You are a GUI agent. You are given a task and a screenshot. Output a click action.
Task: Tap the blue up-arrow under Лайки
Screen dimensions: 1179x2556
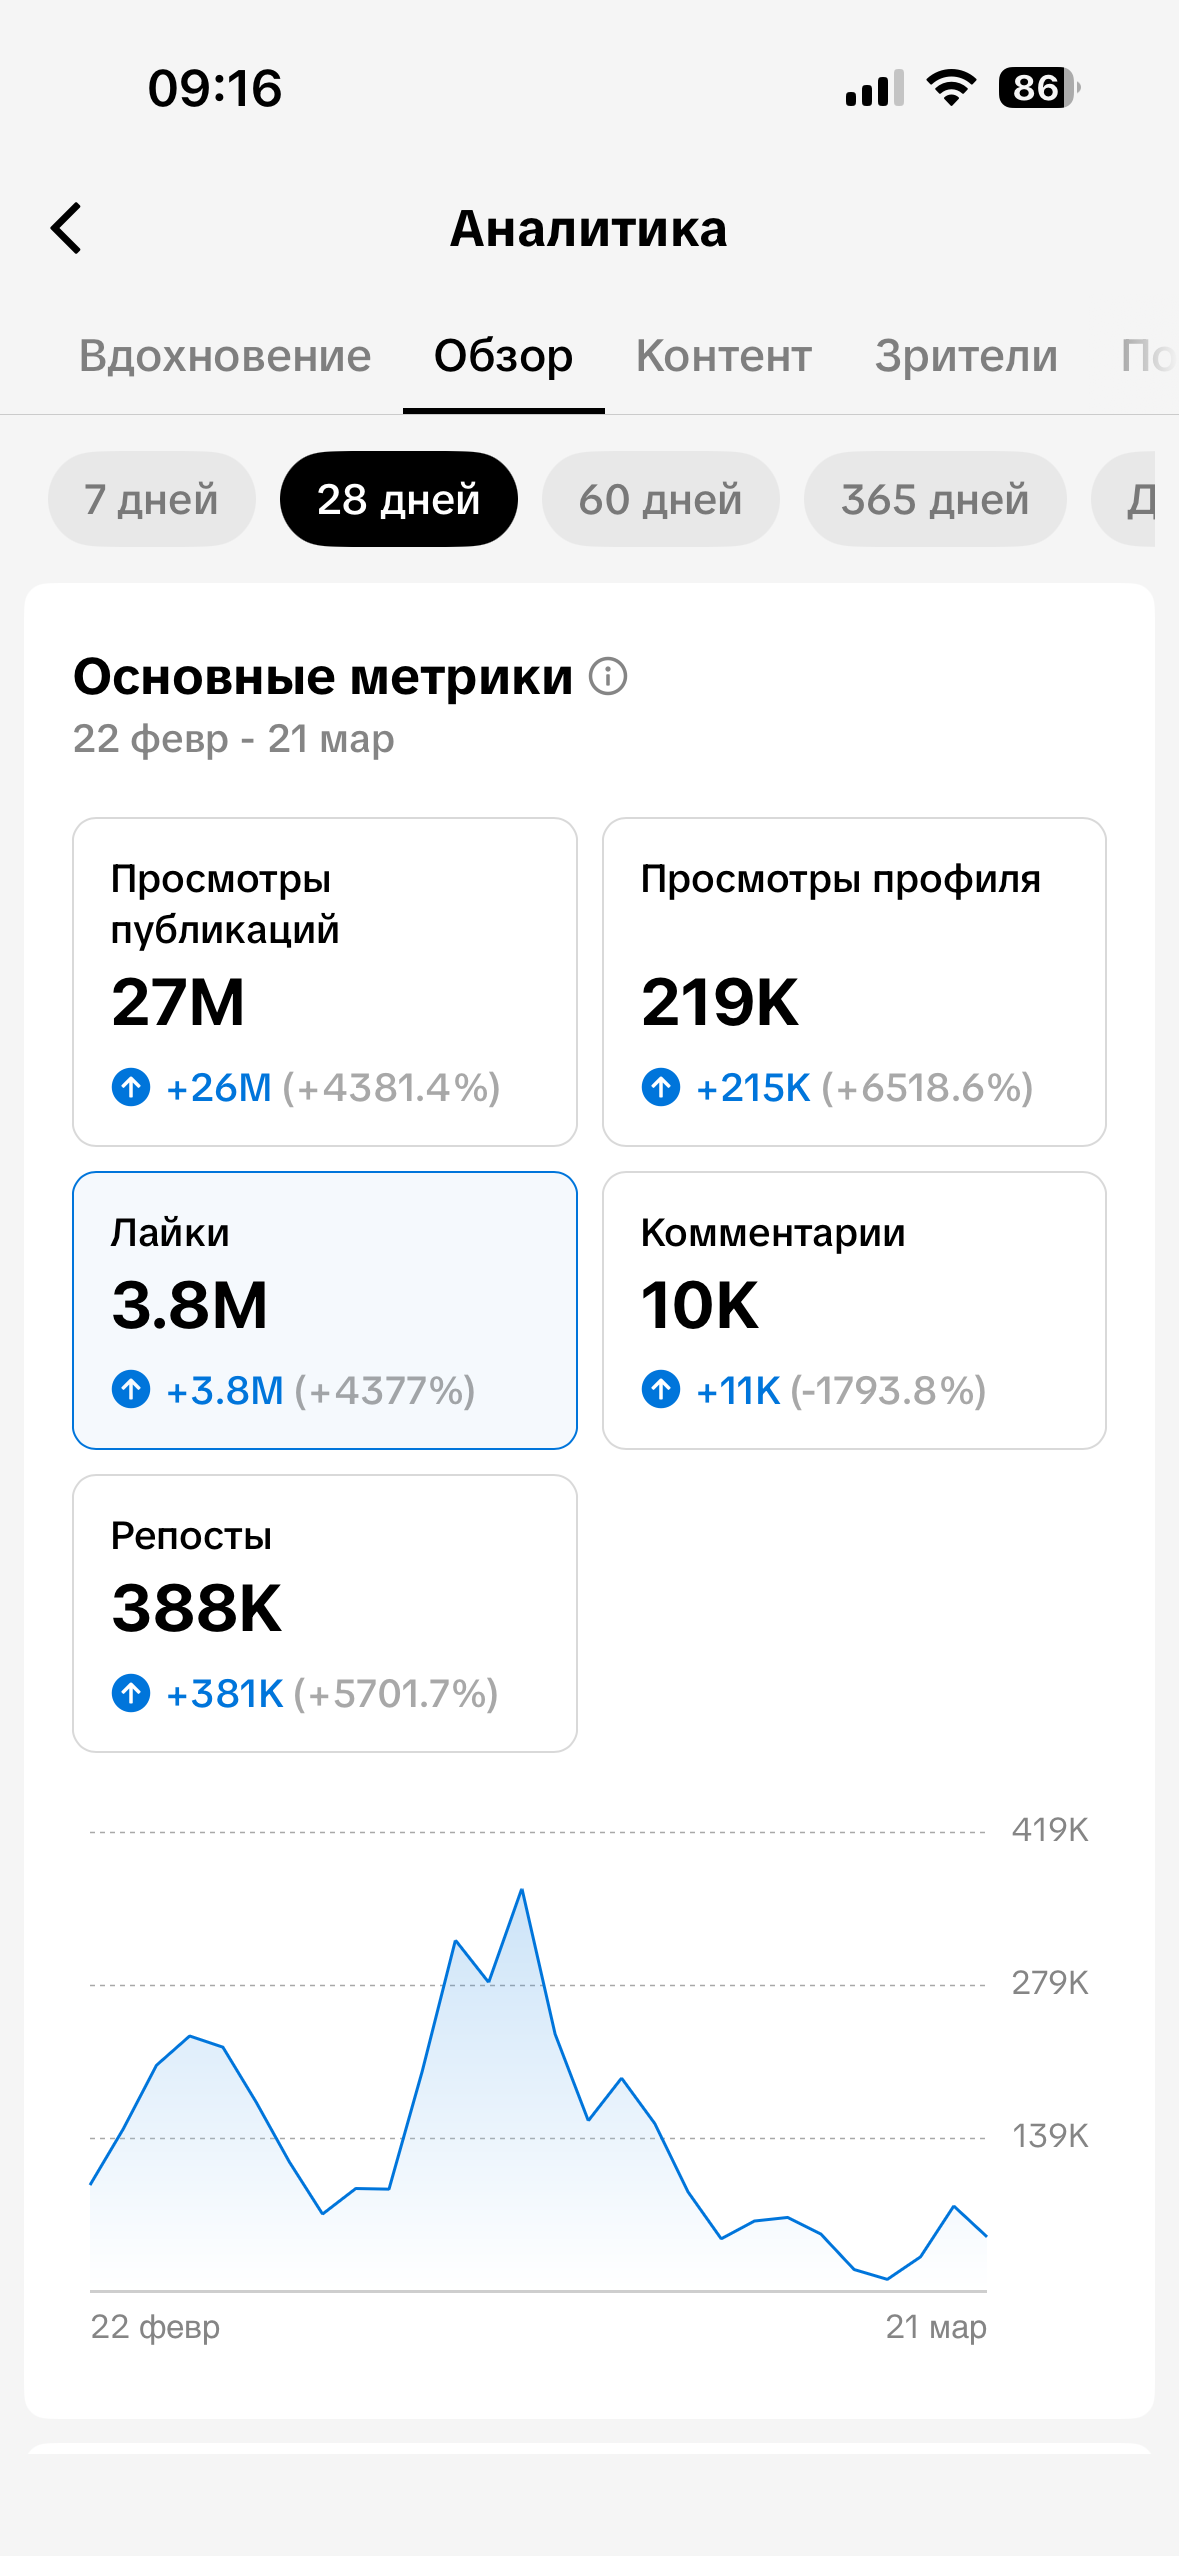pyautogui.click(x=131, y=1389)
